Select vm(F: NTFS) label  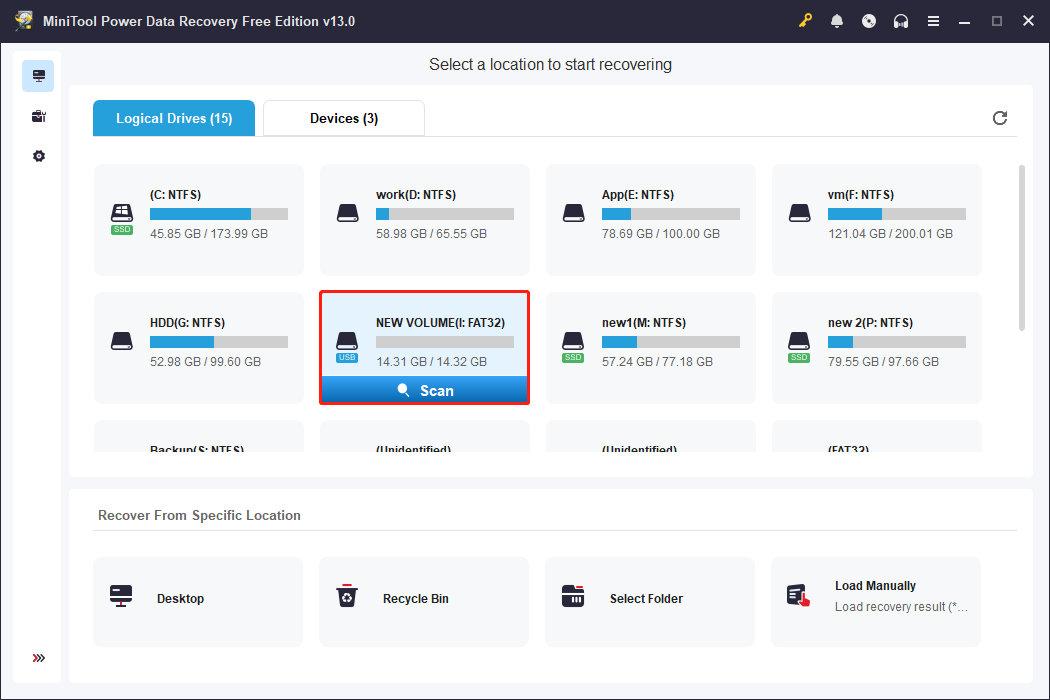click(861, 195)
